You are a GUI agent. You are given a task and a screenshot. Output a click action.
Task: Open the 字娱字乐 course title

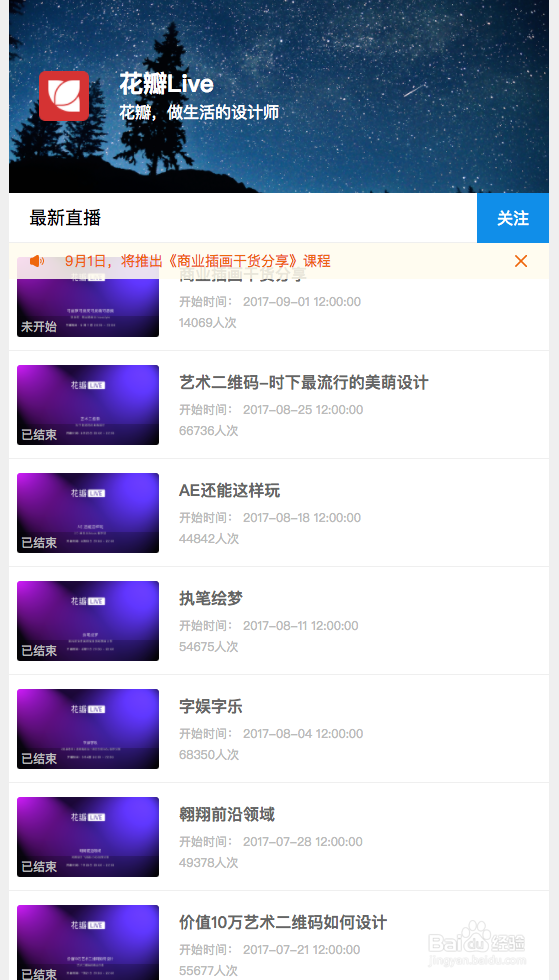click(x=211, y=706)
